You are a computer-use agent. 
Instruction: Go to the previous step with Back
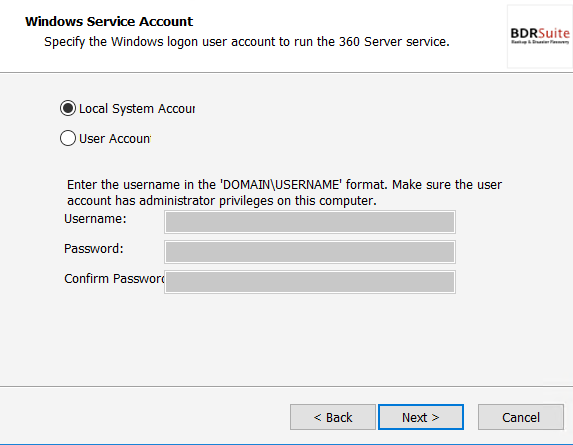(x=333, y=417)
